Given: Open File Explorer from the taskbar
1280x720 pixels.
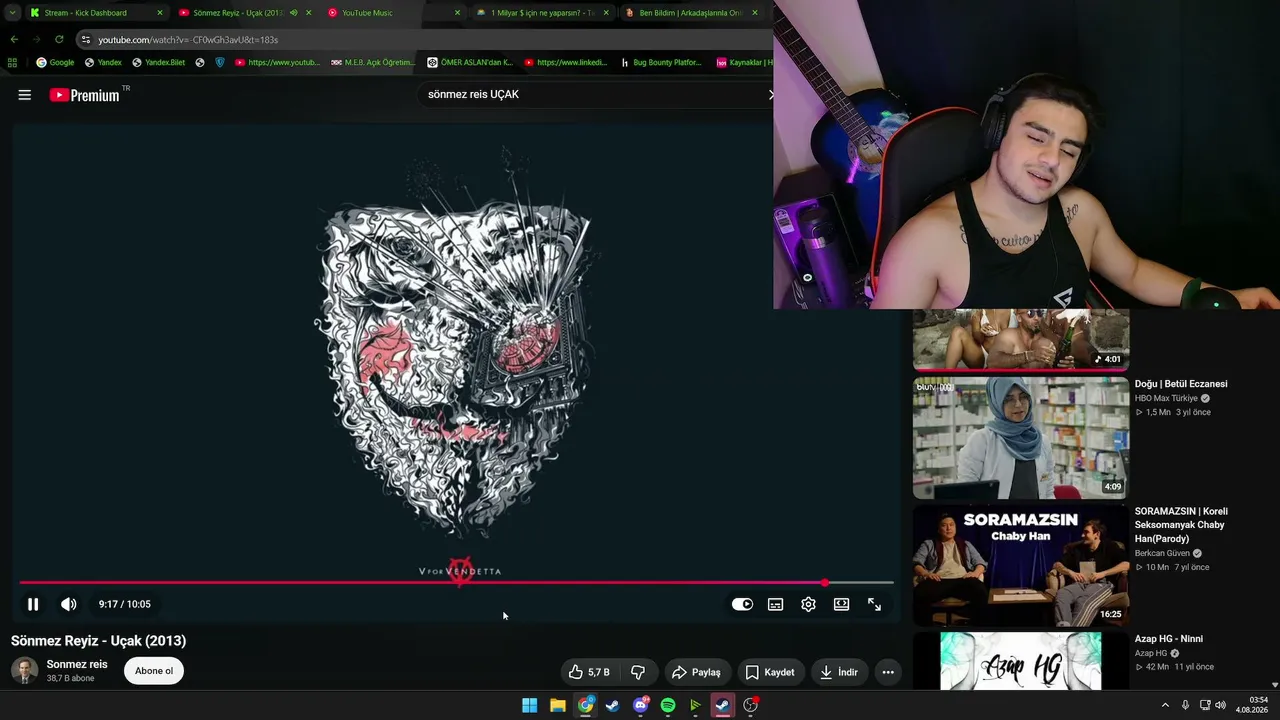Looking at the screenshot, I should 557,705.
